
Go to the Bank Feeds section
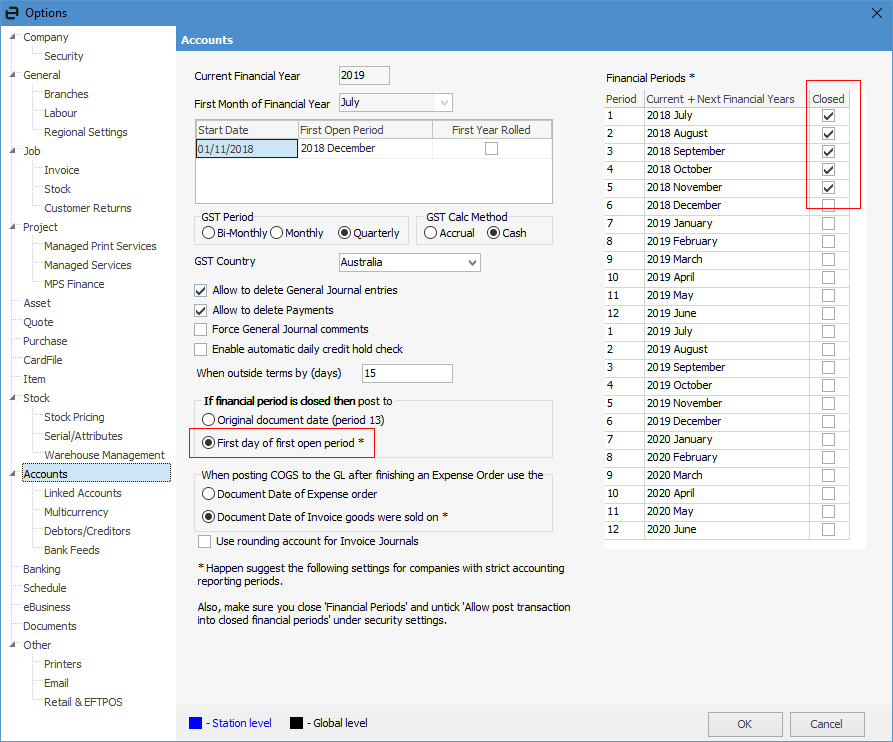[71, 550]
